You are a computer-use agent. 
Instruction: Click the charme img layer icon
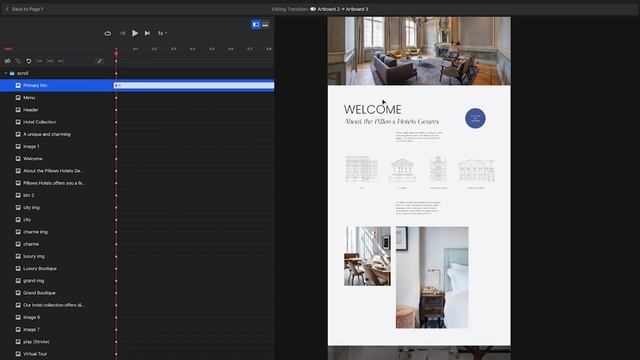[18, 232]
